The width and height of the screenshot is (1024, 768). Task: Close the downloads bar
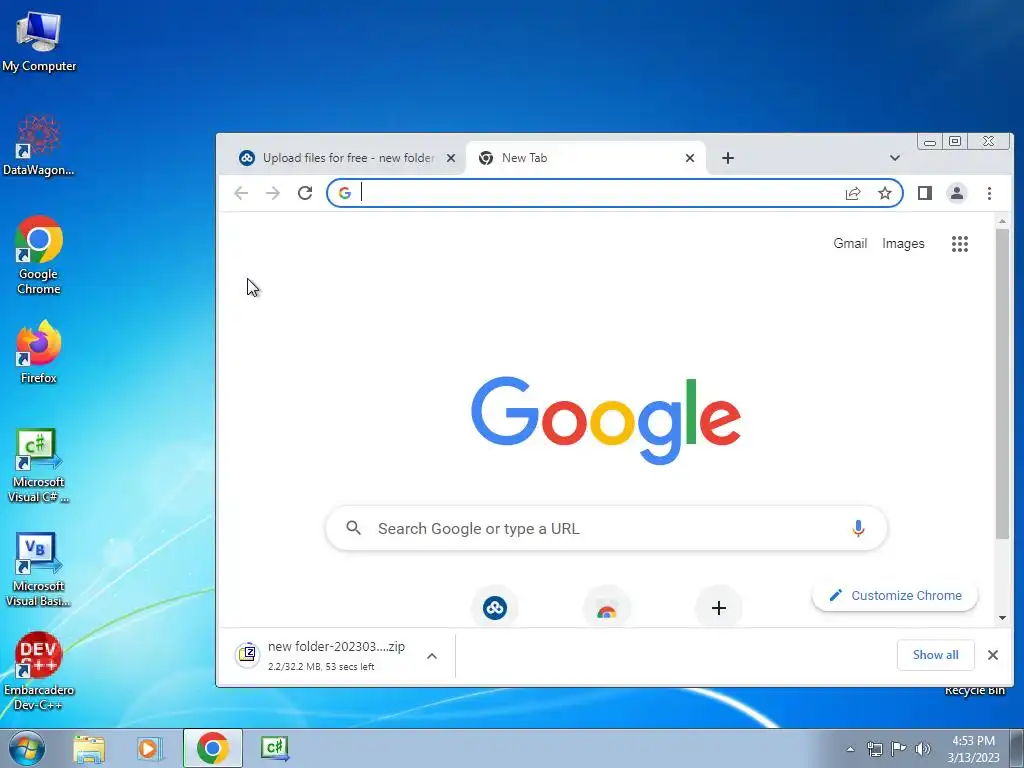993,654
